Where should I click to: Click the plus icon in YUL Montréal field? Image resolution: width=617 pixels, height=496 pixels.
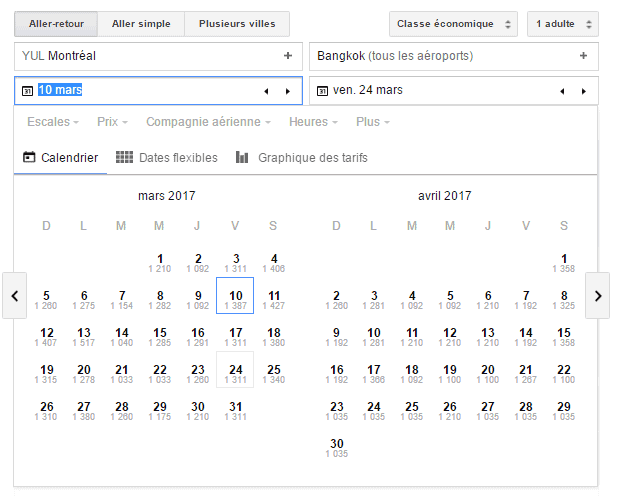288,56
